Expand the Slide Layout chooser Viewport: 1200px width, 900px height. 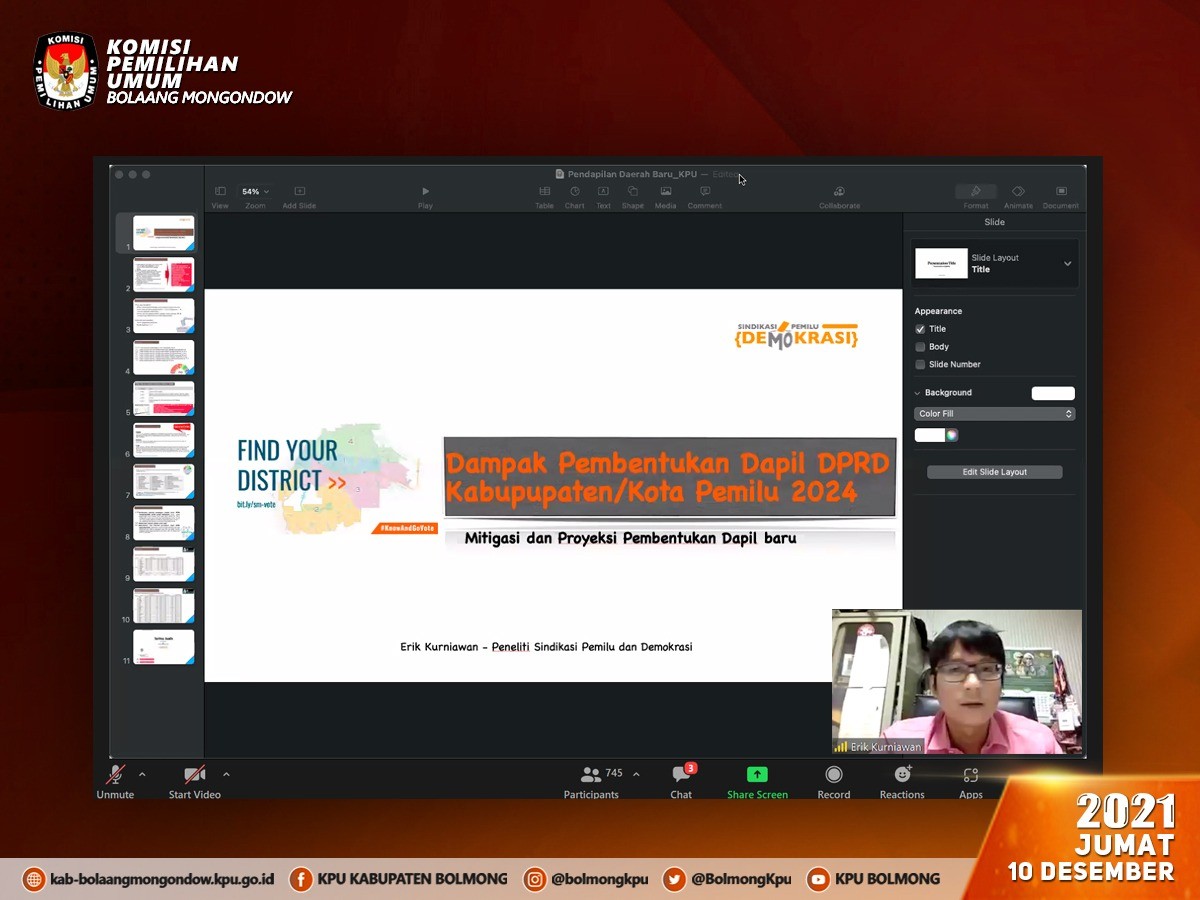[x=1067, y=264]
